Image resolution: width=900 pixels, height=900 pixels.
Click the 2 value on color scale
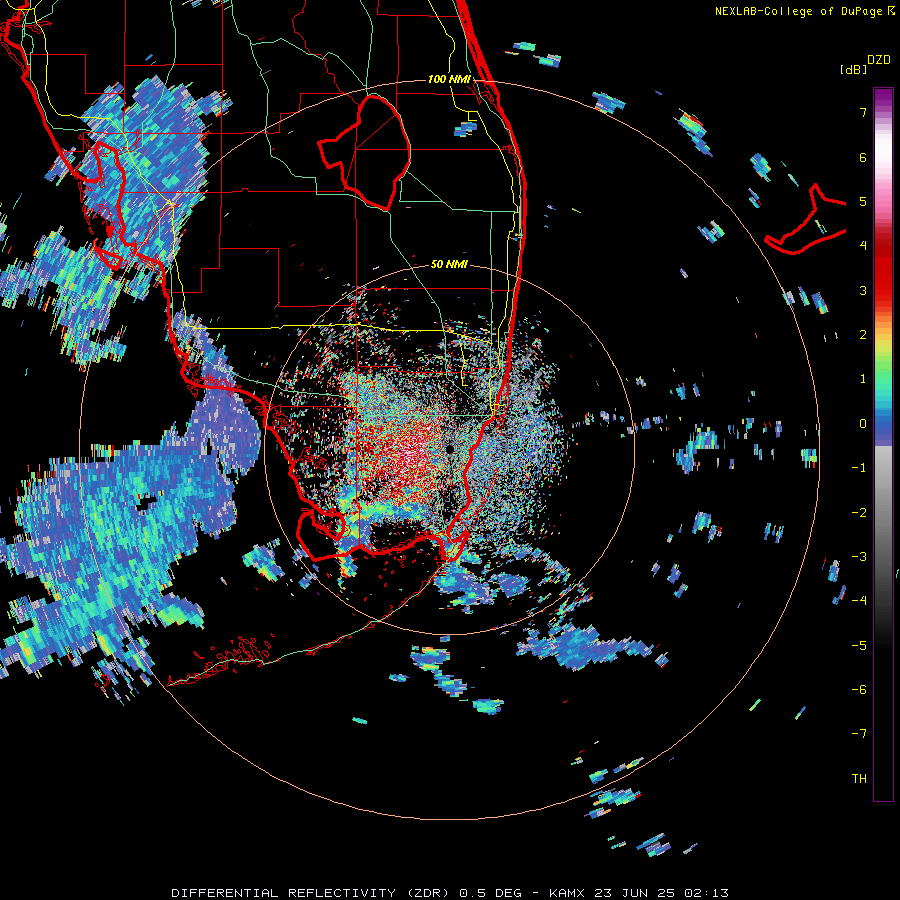click(x=863, y=335)
